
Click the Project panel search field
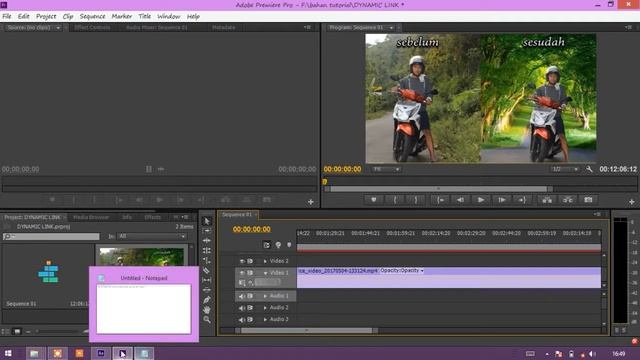[51, 236]
